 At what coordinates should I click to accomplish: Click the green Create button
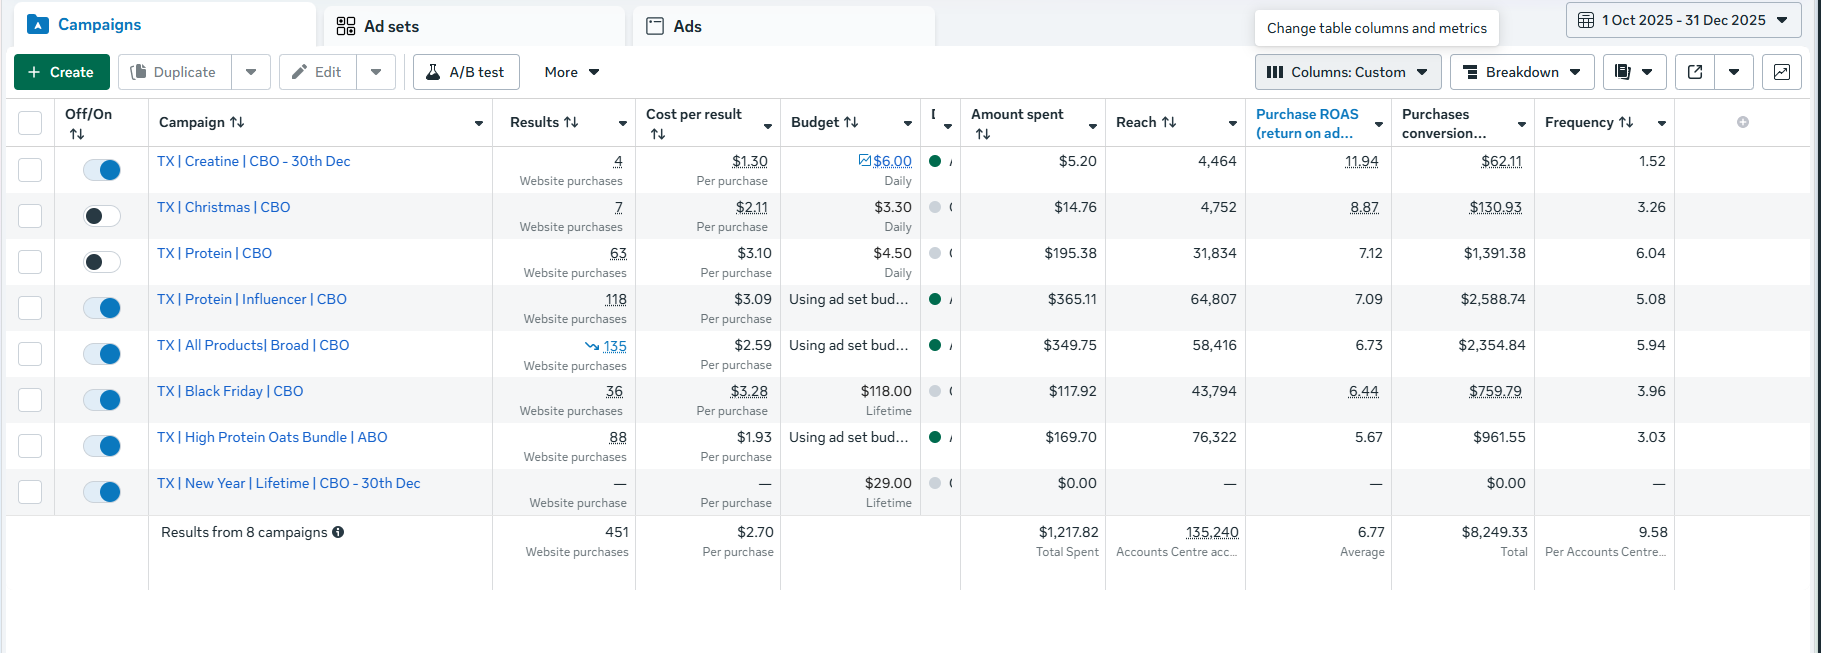point(61,72)
